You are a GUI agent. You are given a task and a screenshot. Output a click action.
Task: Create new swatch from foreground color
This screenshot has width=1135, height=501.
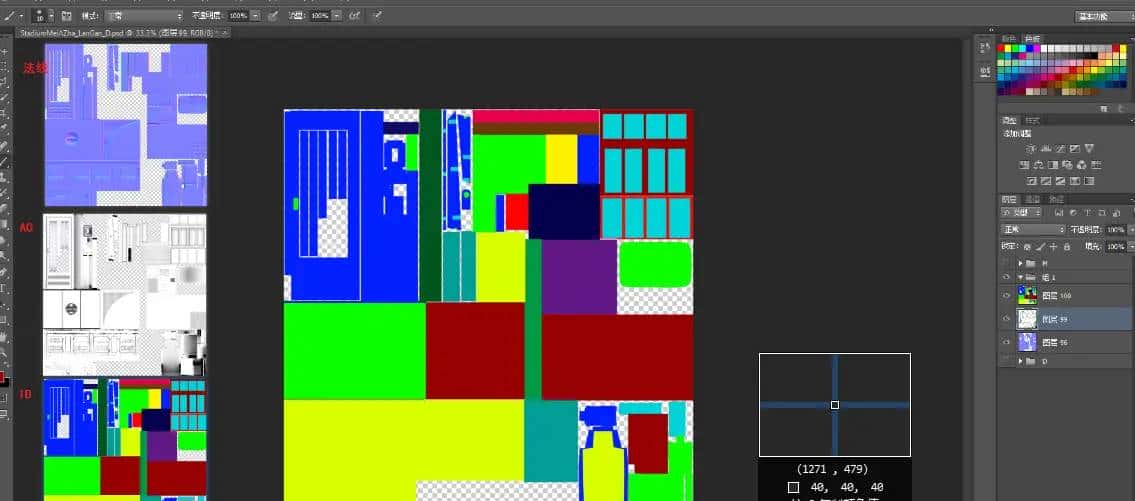coord(1103,109)
